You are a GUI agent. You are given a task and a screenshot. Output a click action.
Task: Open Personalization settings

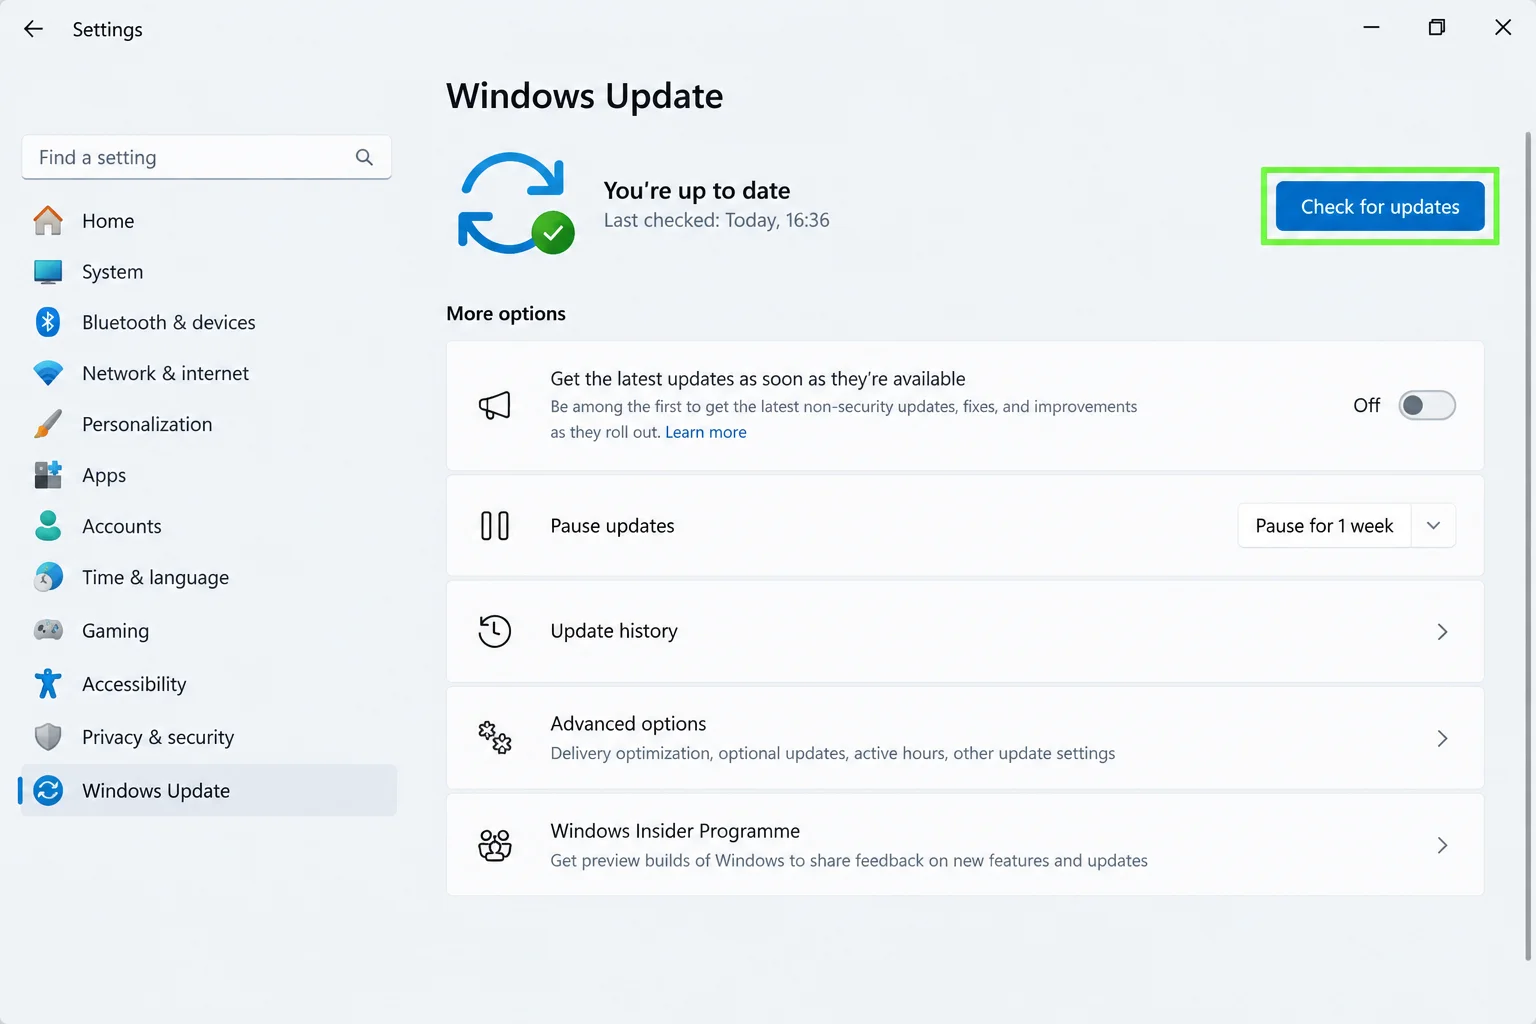click(209, 424)
